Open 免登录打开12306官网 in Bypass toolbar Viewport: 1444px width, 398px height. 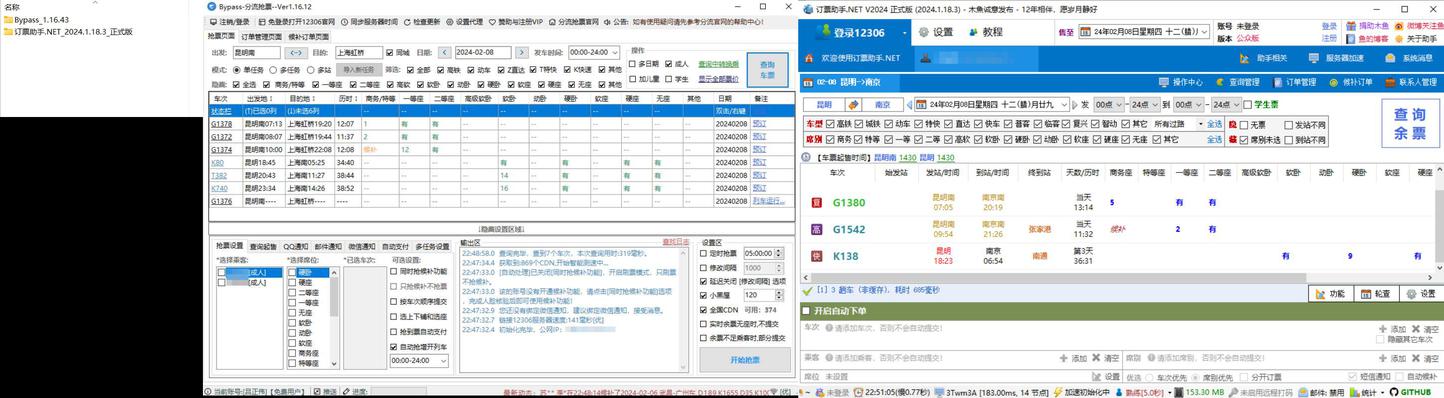[x=296, y=21]
